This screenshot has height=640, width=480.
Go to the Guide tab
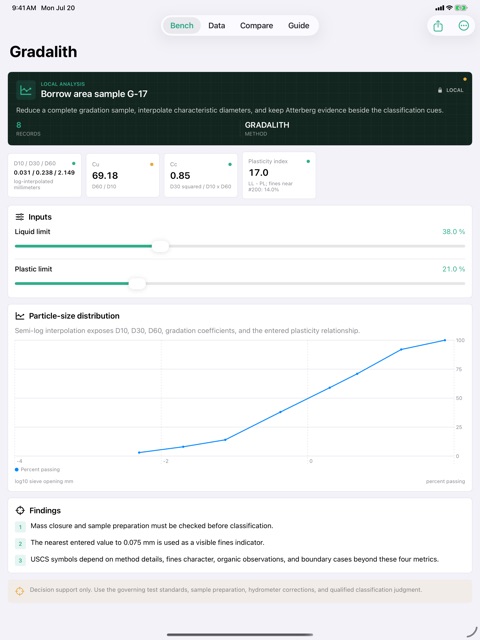point(299,26)
